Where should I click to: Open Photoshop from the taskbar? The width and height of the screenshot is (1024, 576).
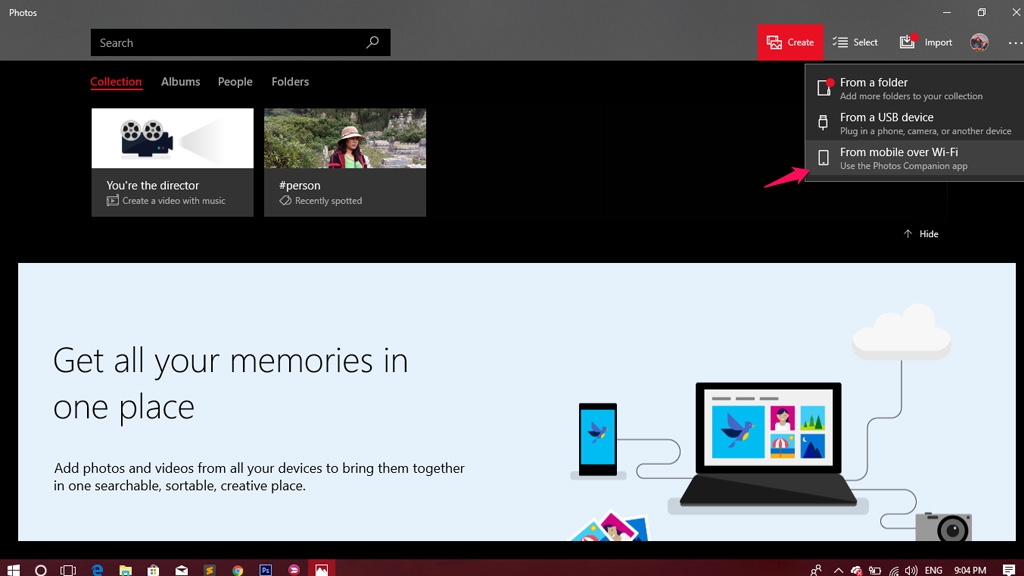(x=266, y=570)
